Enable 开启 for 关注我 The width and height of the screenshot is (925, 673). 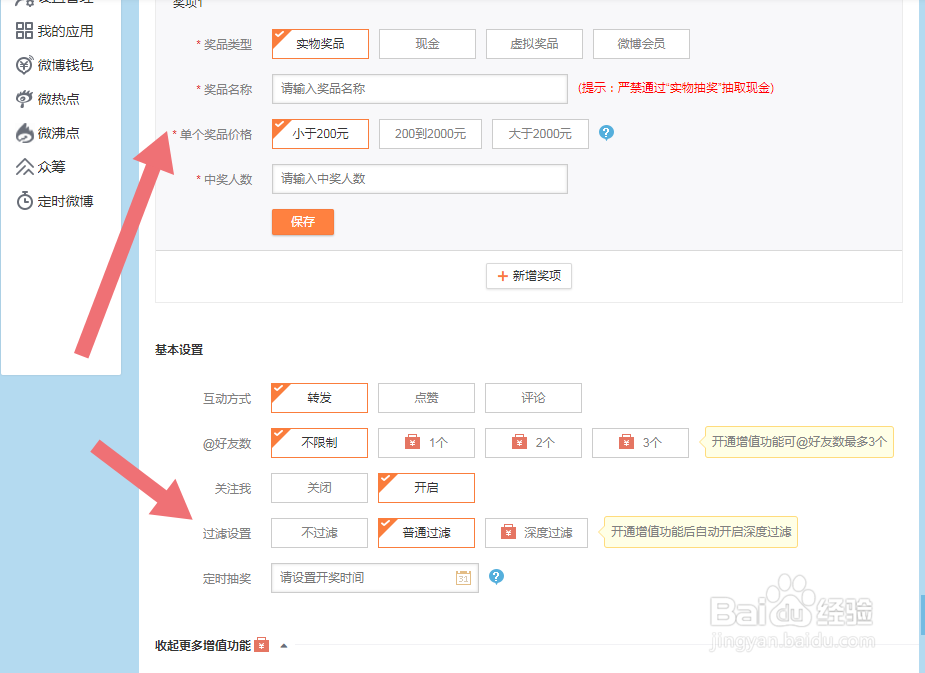[x=426, y=488]
